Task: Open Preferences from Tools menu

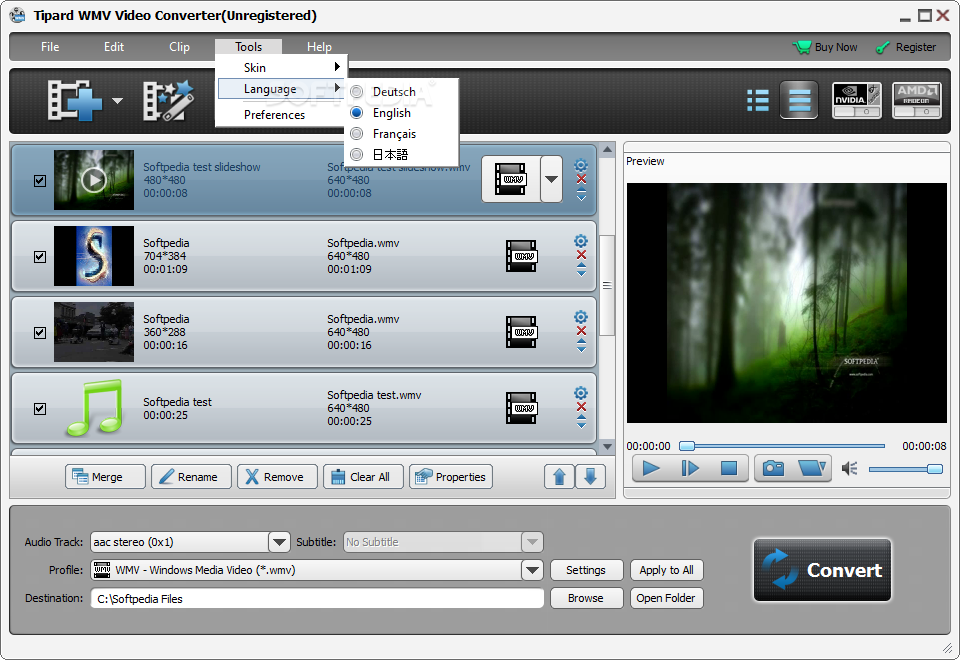Action: coord(282,114)
